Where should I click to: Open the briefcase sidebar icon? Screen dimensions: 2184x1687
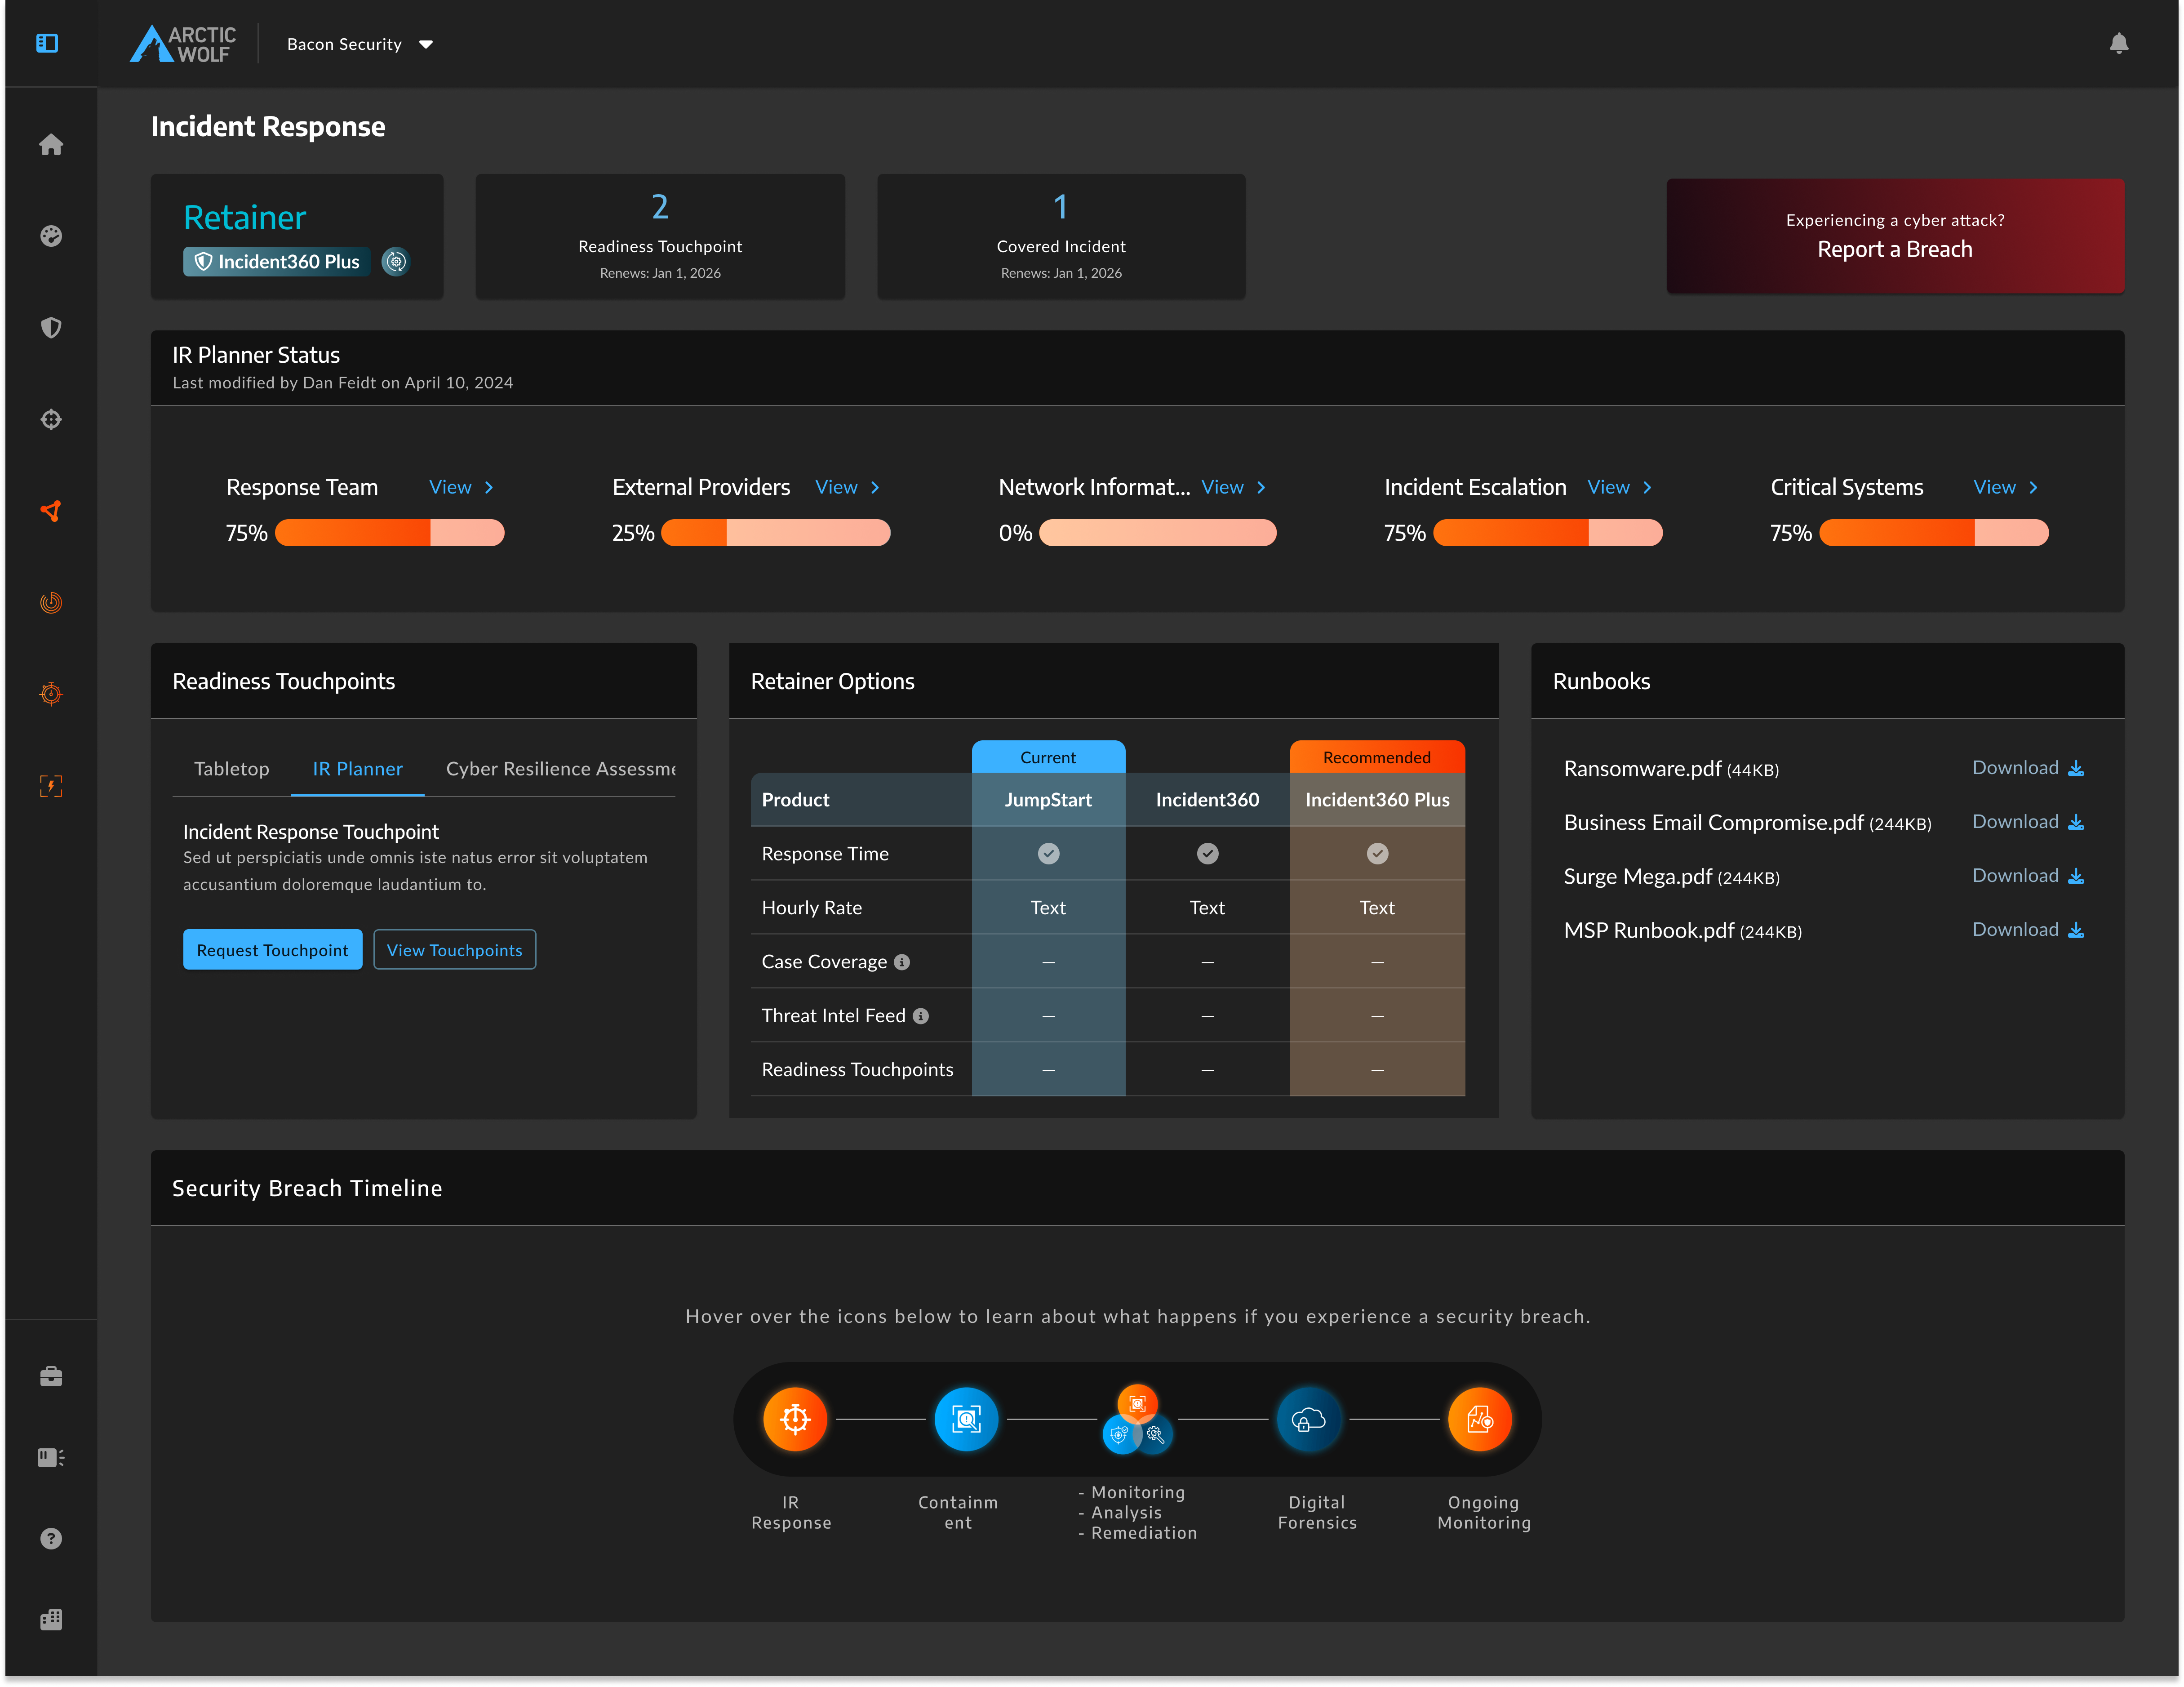tap(51, 1377)
